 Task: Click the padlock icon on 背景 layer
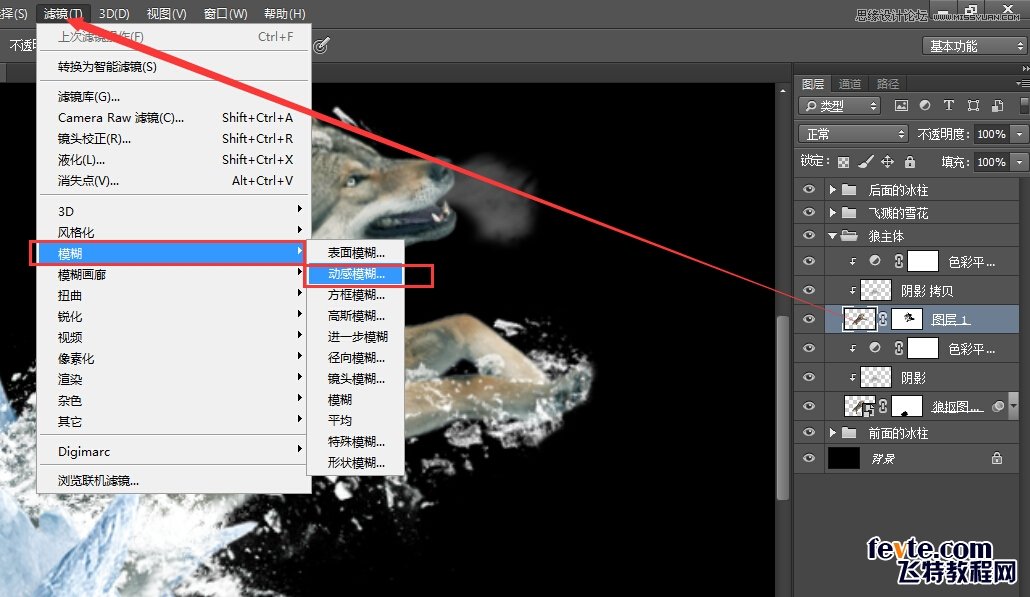tap(996, 458)
